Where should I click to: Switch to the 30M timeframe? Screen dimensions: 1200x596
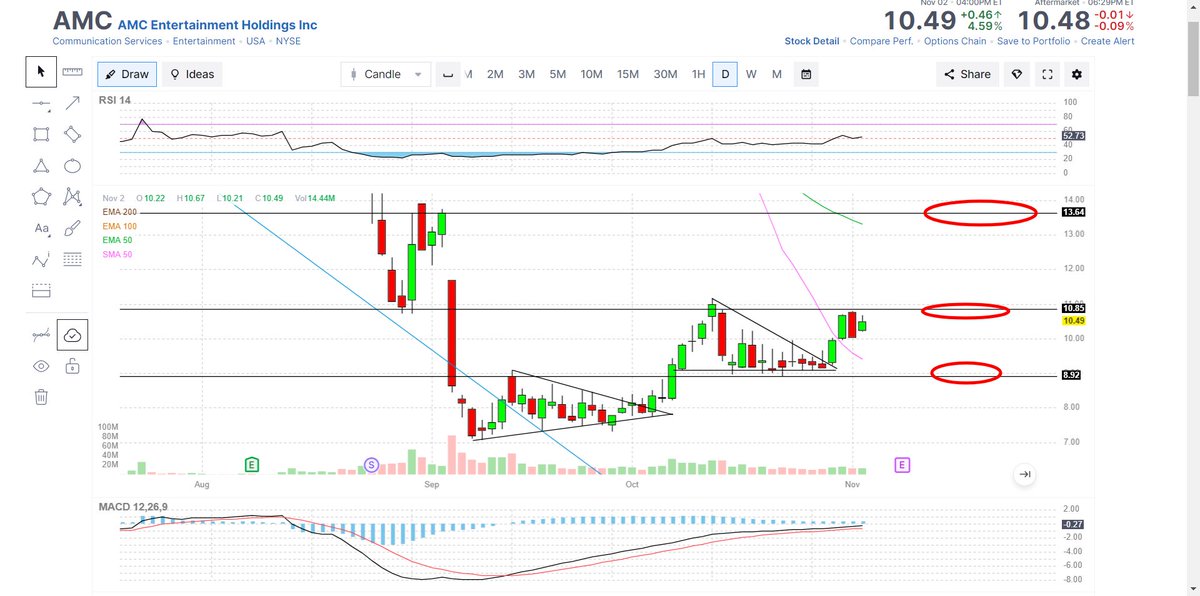coord(665,74)
